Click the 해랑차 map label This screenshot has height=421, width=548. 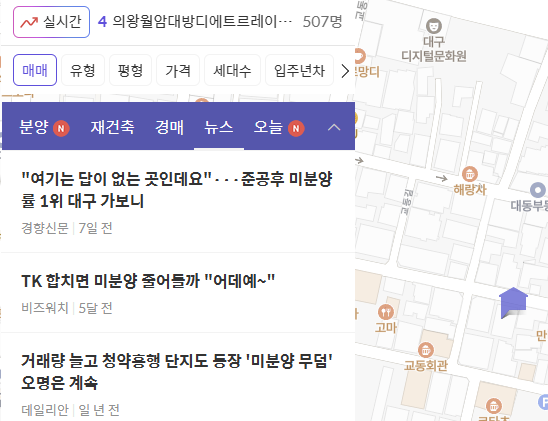click(470, 190)
